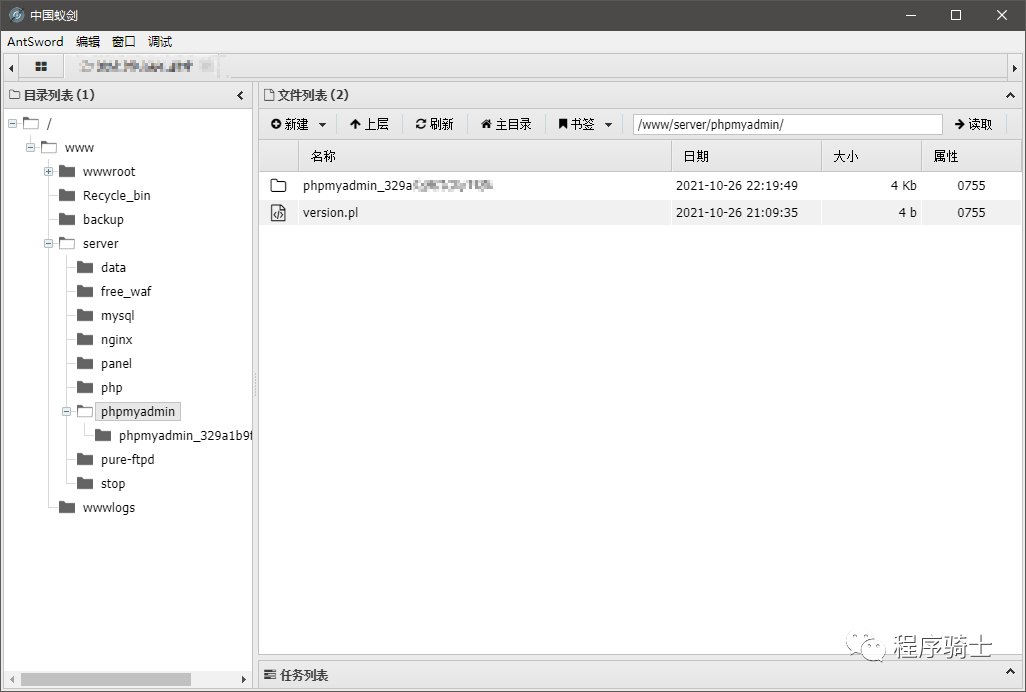Select the phpmyadmin folder in tree

coord(137,411)
